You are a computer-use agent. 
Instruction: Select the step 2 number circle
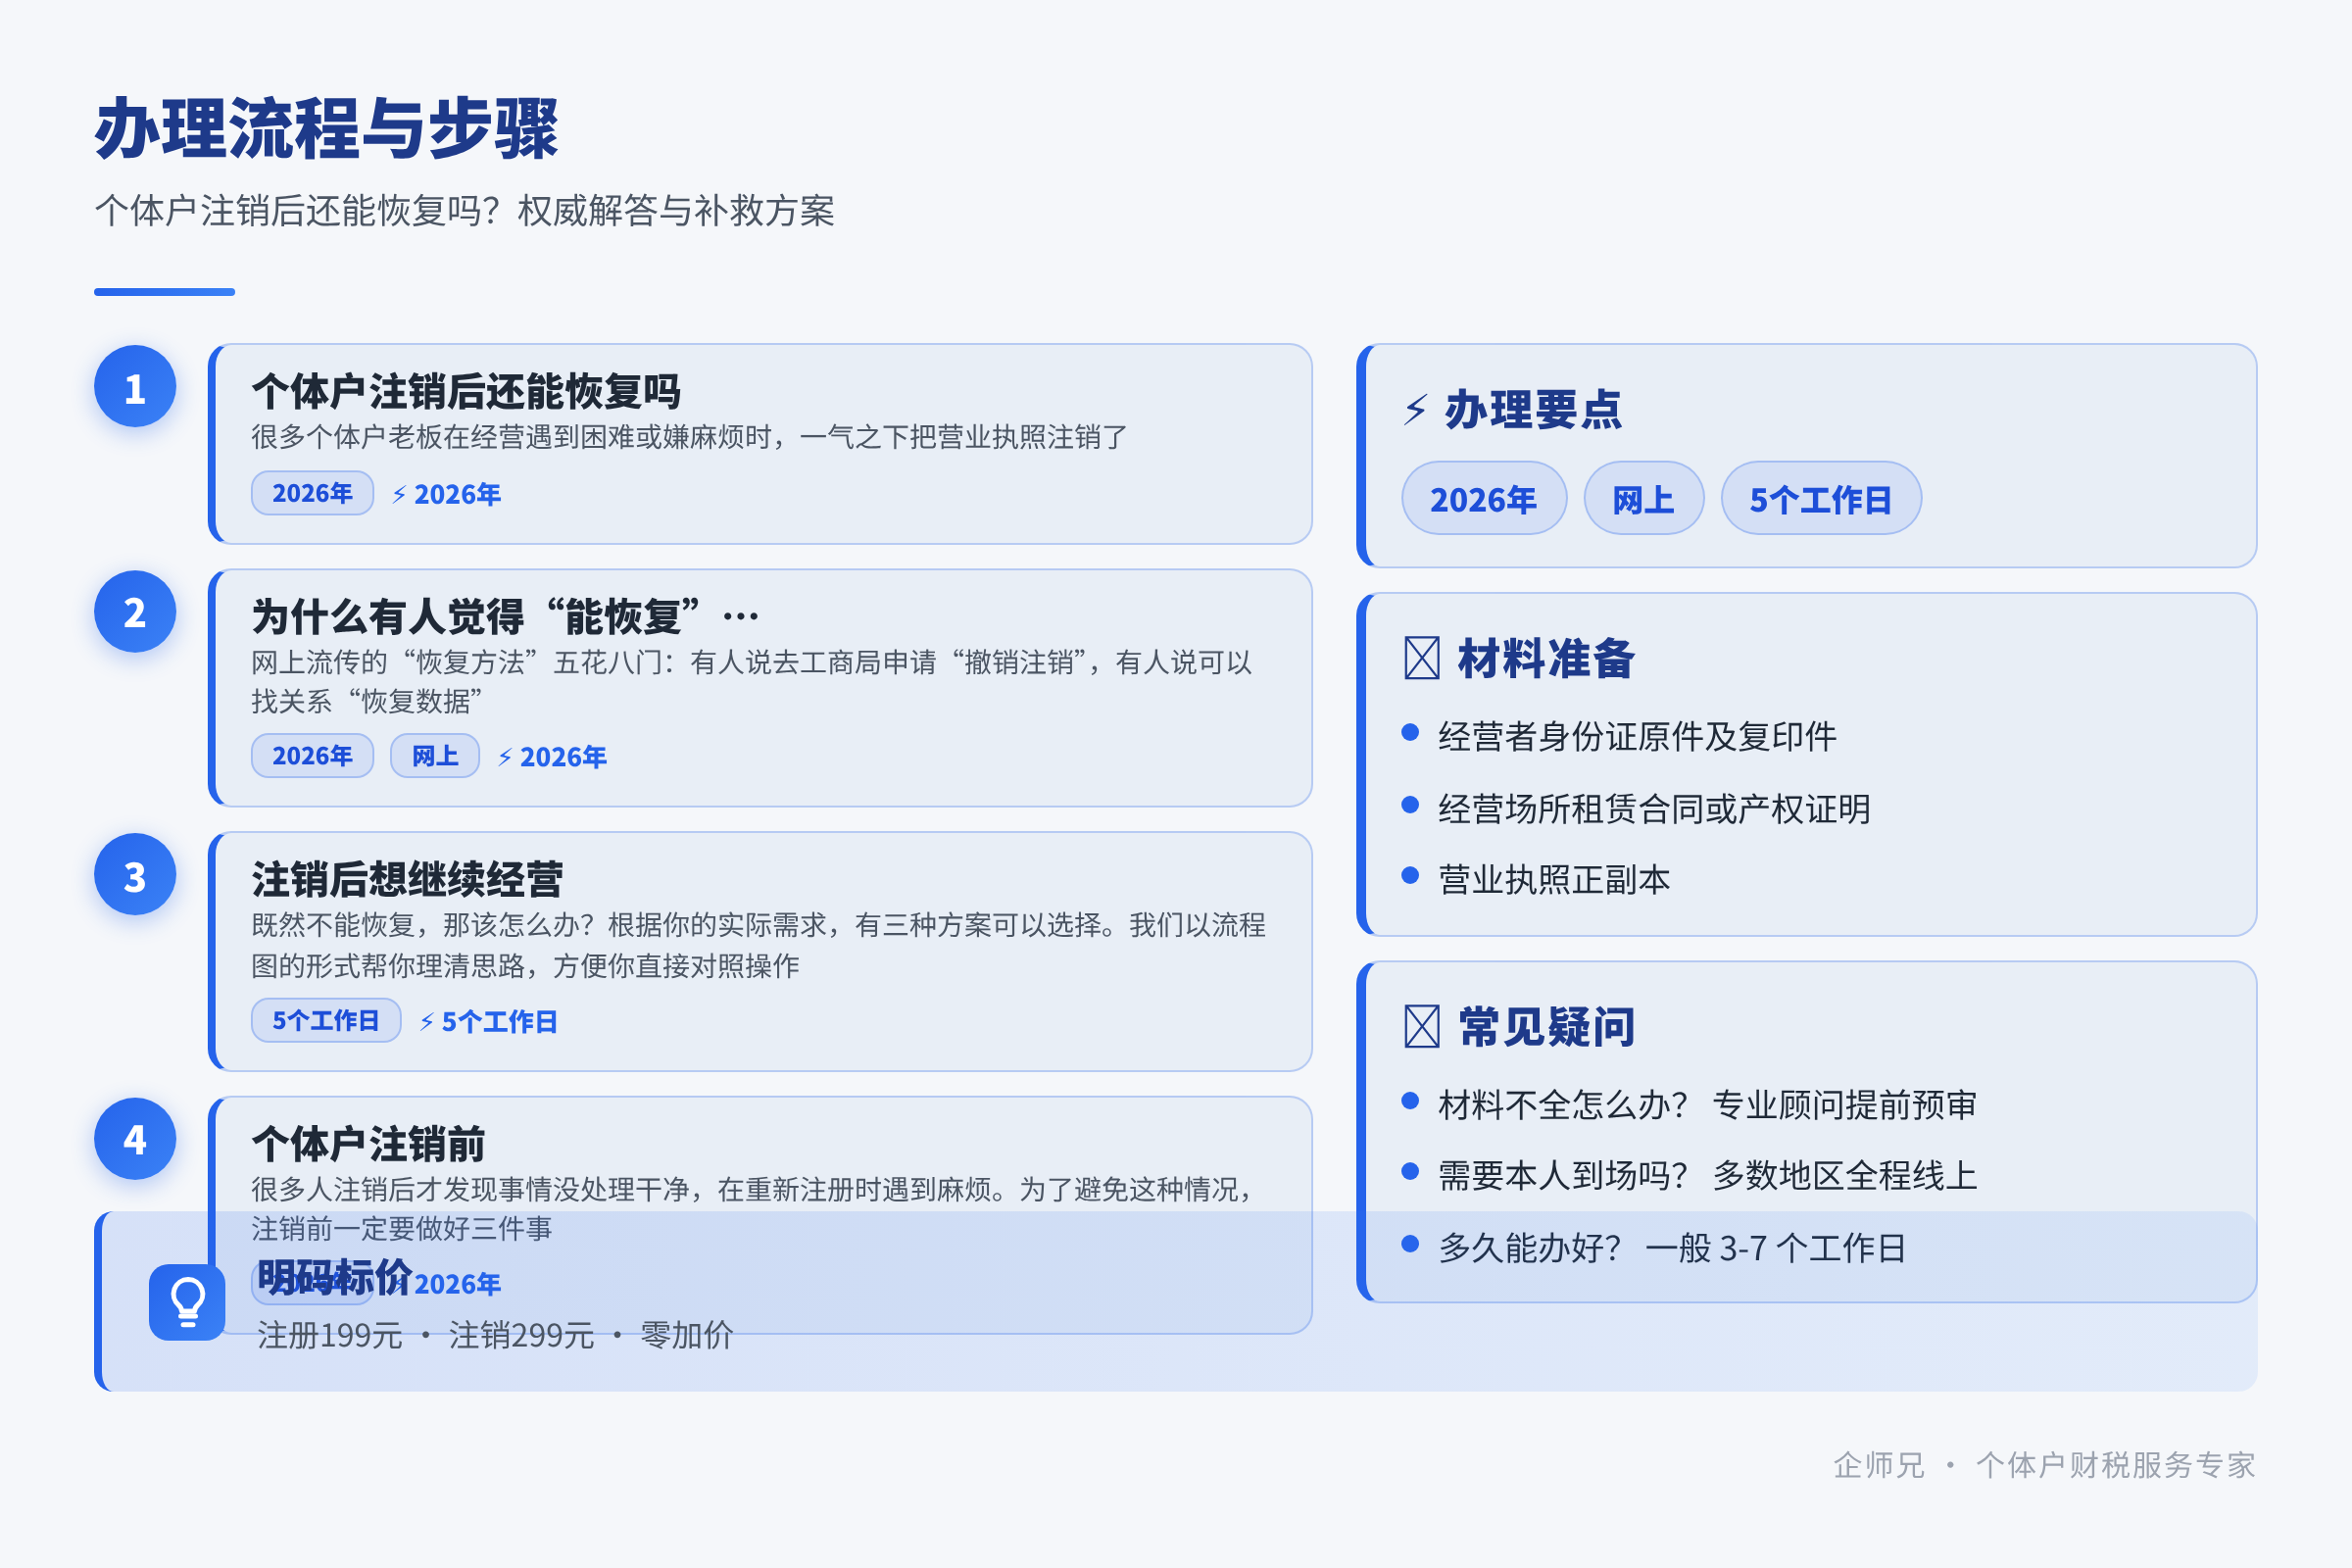click(x=135, y=611)
